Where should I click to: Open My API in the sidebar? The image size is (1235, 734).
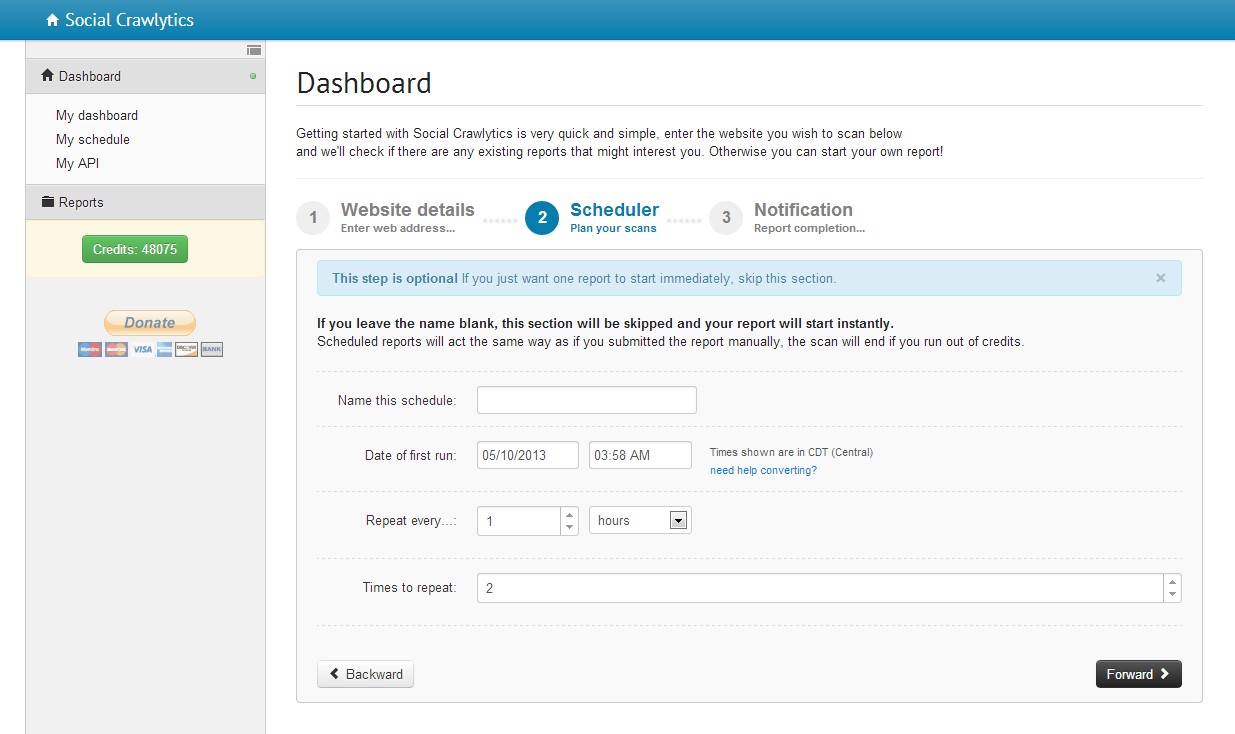point(78,163)
